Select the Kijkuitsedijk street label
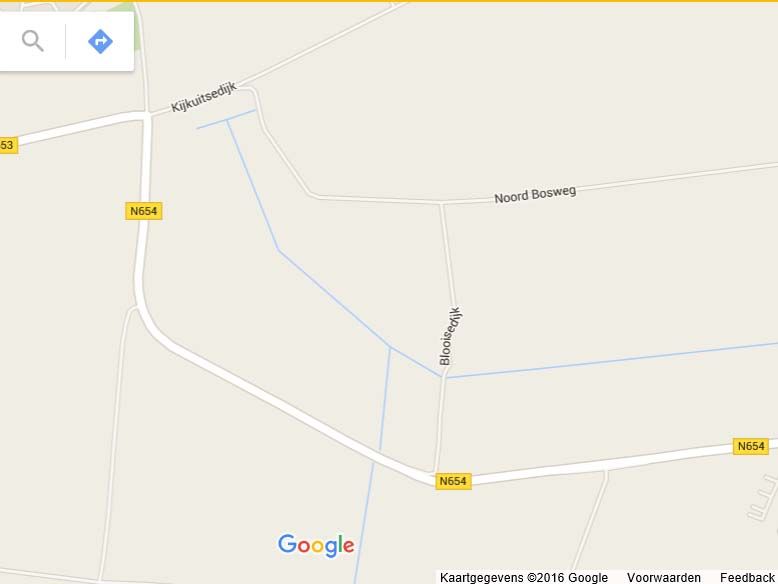778x584 pixels. [x=204, y=98]
